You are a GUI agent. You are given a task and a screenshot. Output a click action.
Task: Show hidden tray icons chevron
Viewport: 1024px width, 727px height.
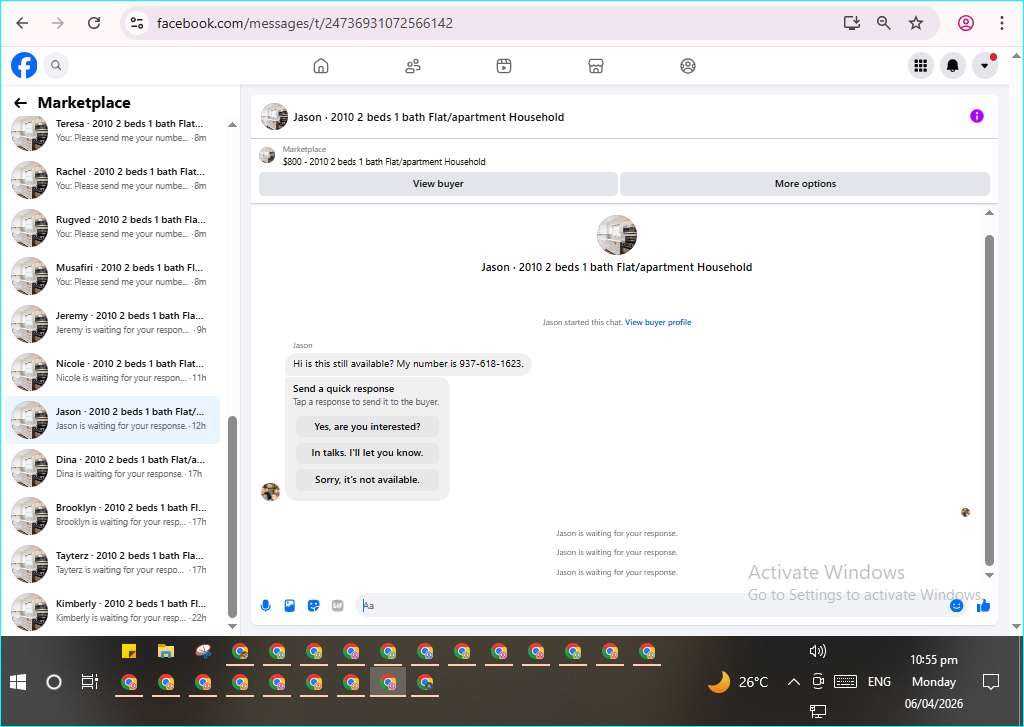[x=793, y=682]
